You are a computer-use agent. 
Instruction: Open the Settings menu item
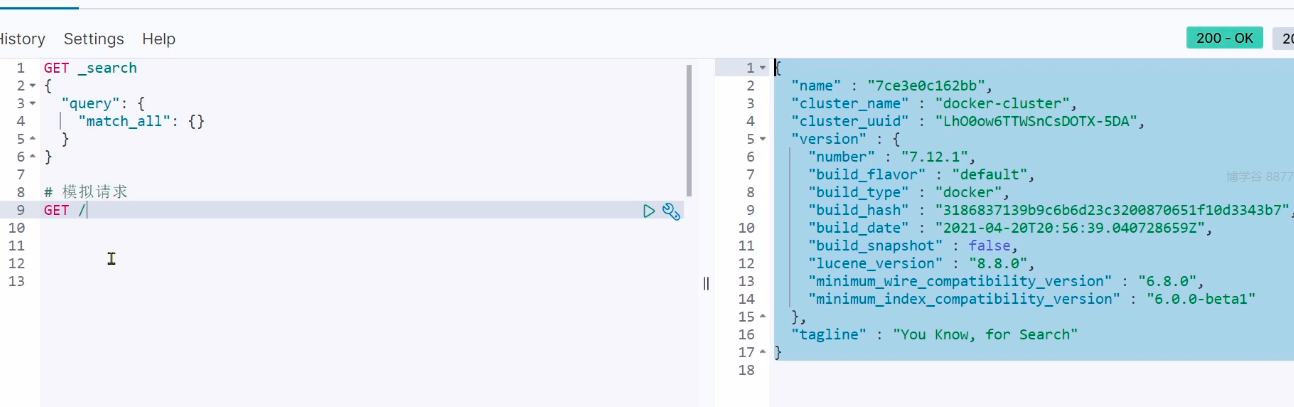click(94, 39)
